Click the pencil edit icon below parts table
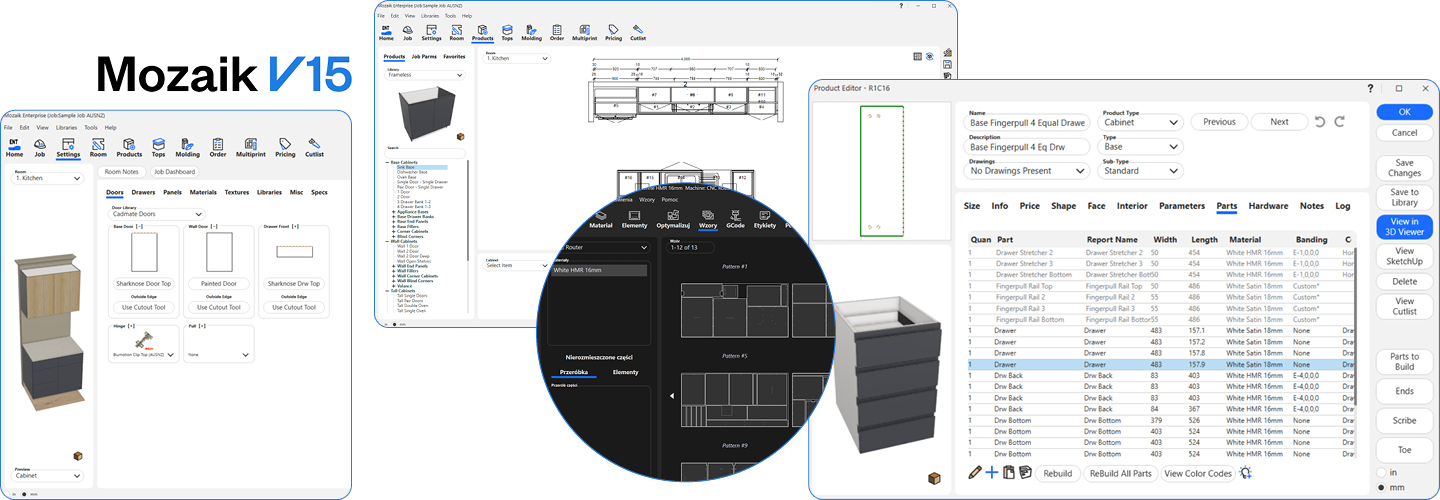 (975, 472)
